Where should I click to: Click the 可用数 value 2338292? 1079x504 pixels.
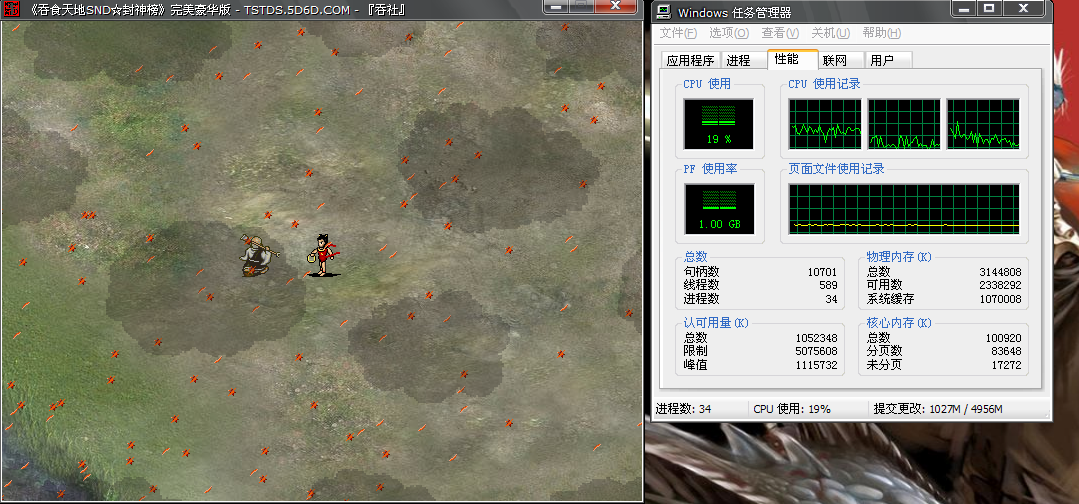[1000, 285]
